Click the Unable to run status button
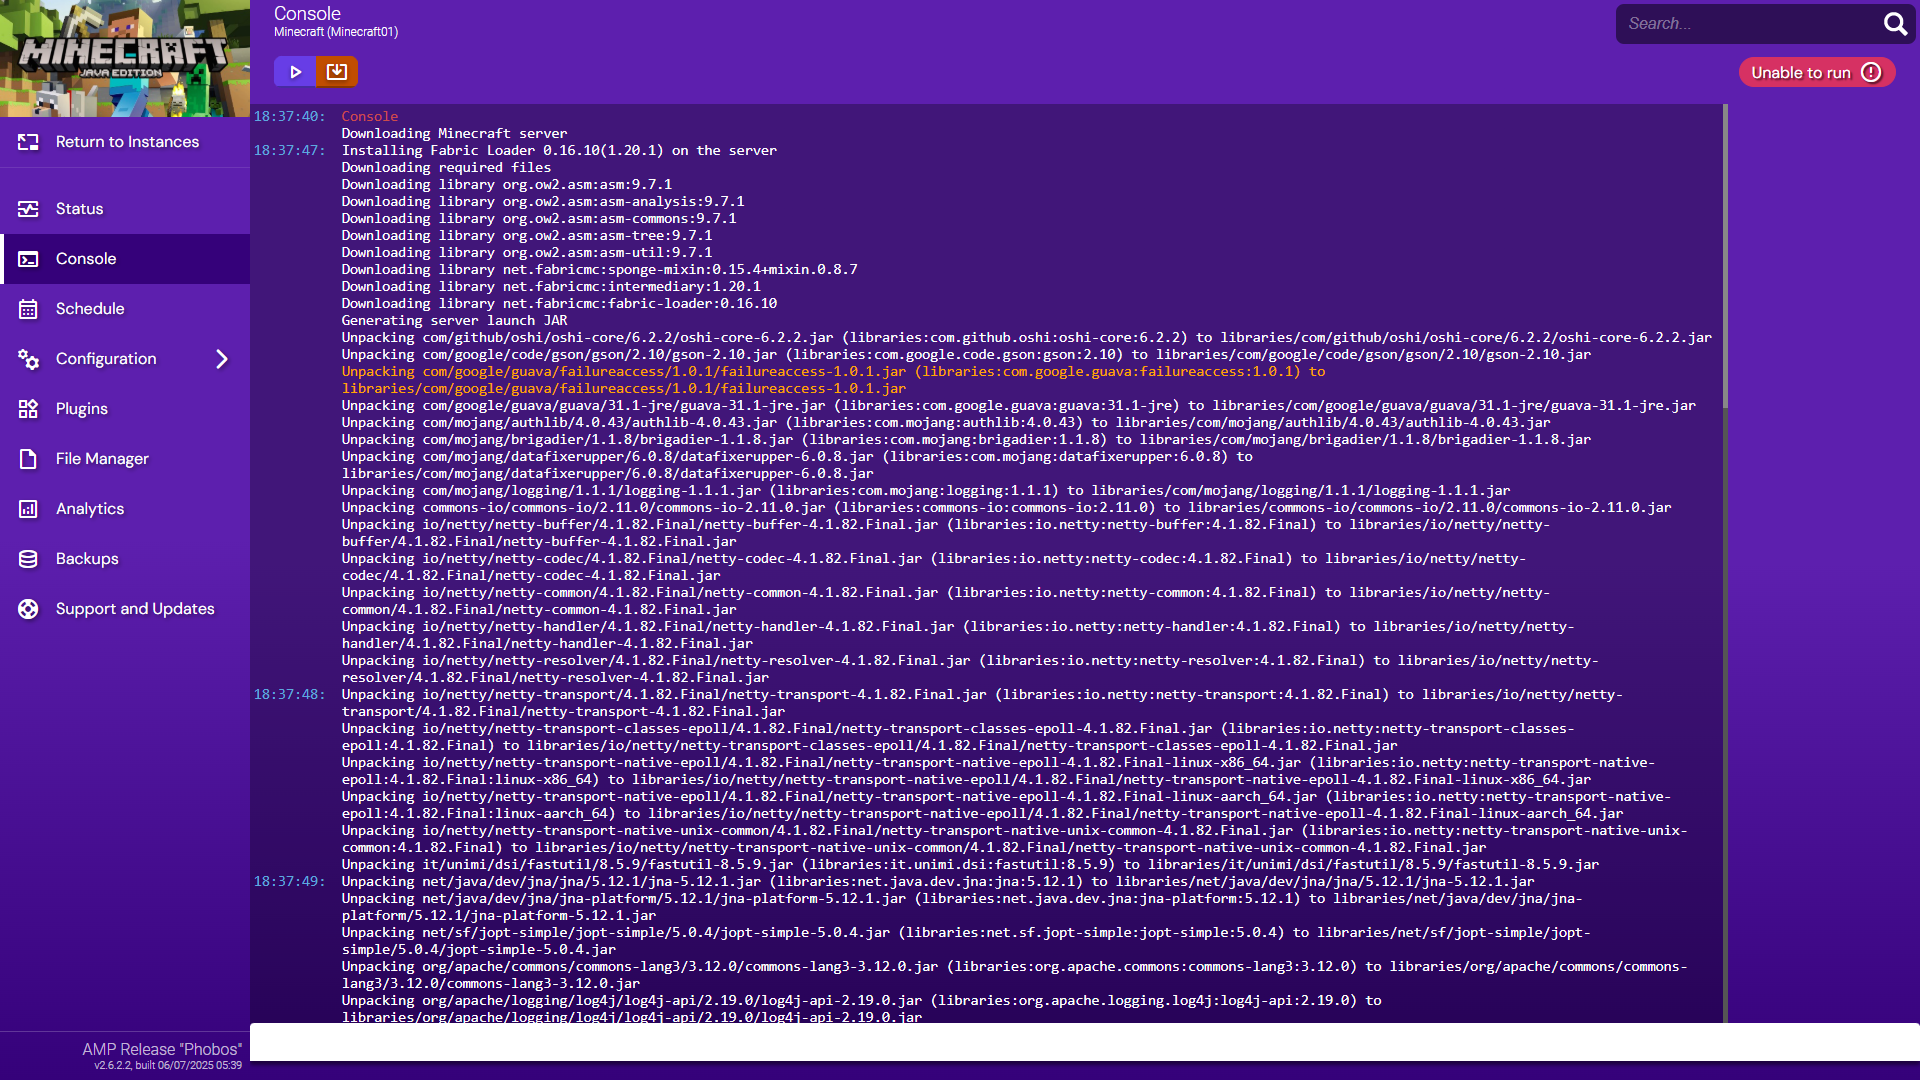1920x1080 pixels. point(1817,72)
